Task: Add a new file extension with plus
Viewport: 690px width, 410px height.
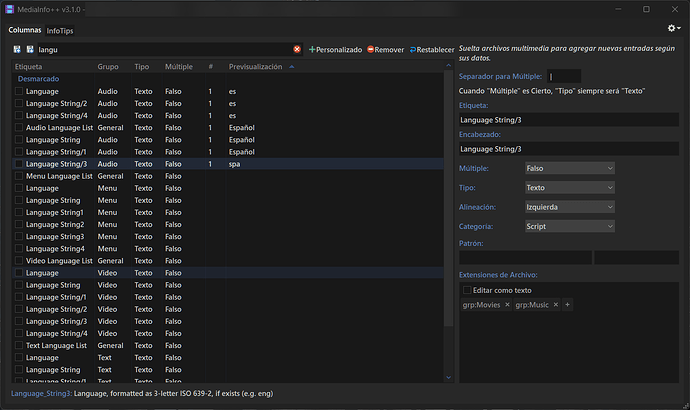Action: click(567, 304)
